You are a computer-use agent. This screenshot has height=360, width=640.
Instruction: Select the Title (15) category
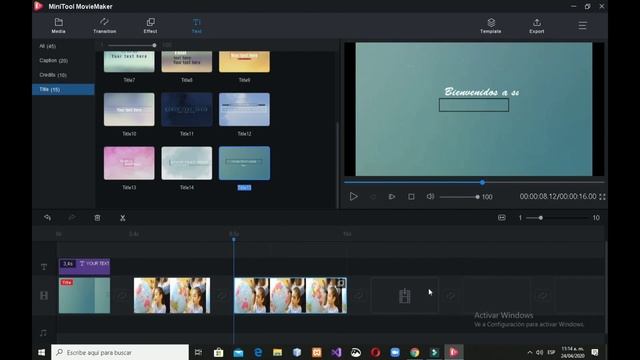pos(63,89)
